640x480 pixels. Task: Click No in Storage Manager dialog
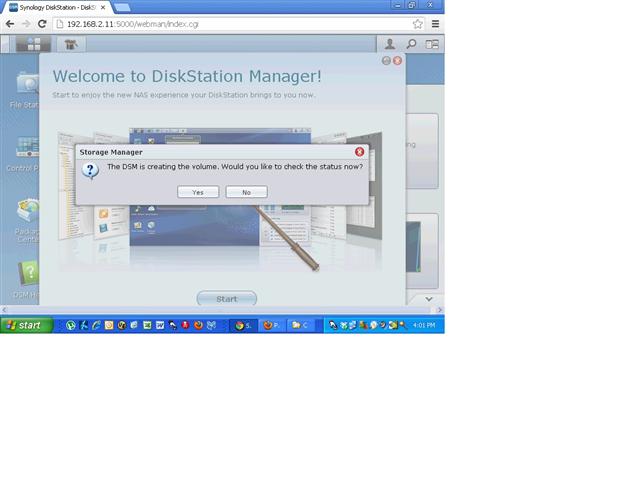click(247, 192)
